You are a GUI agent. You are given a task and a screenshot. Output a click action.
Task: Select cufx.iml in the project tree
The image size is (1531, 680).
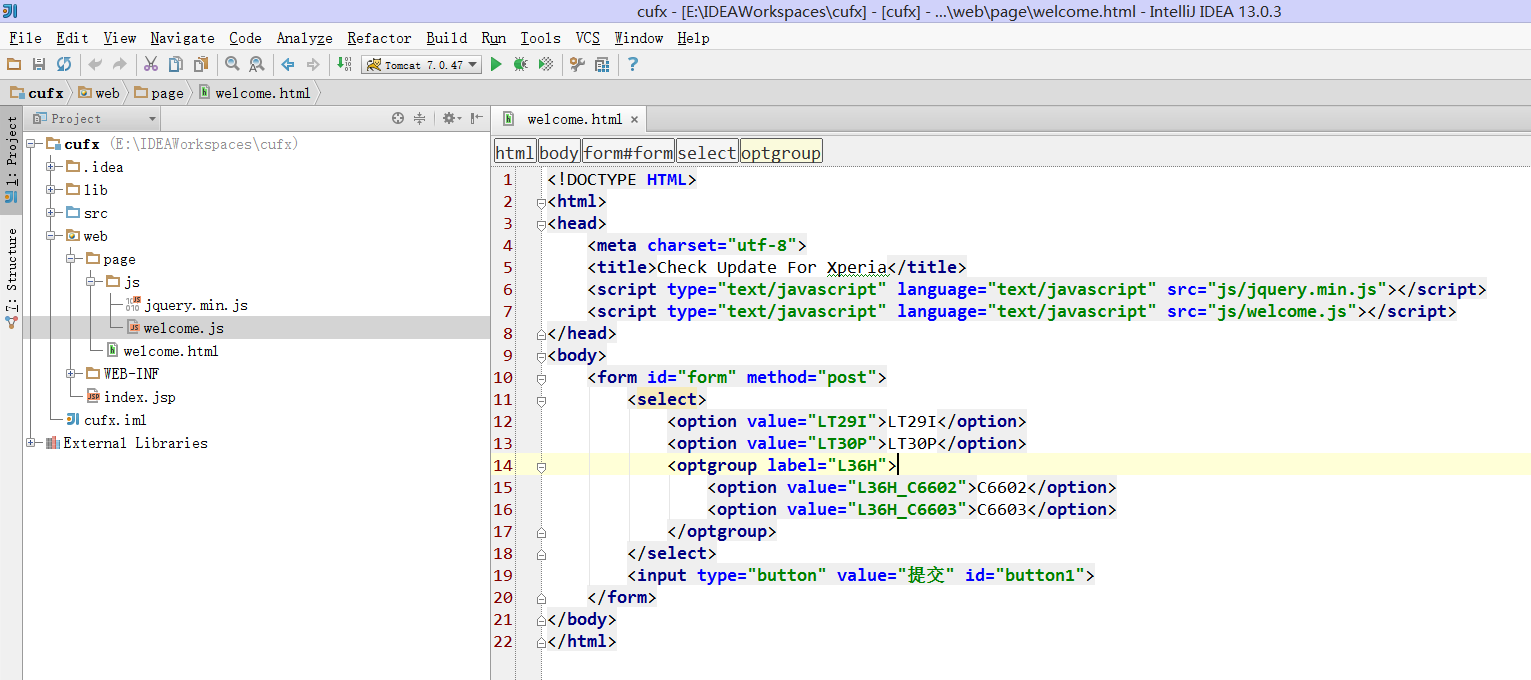click(x=106, y=420)
